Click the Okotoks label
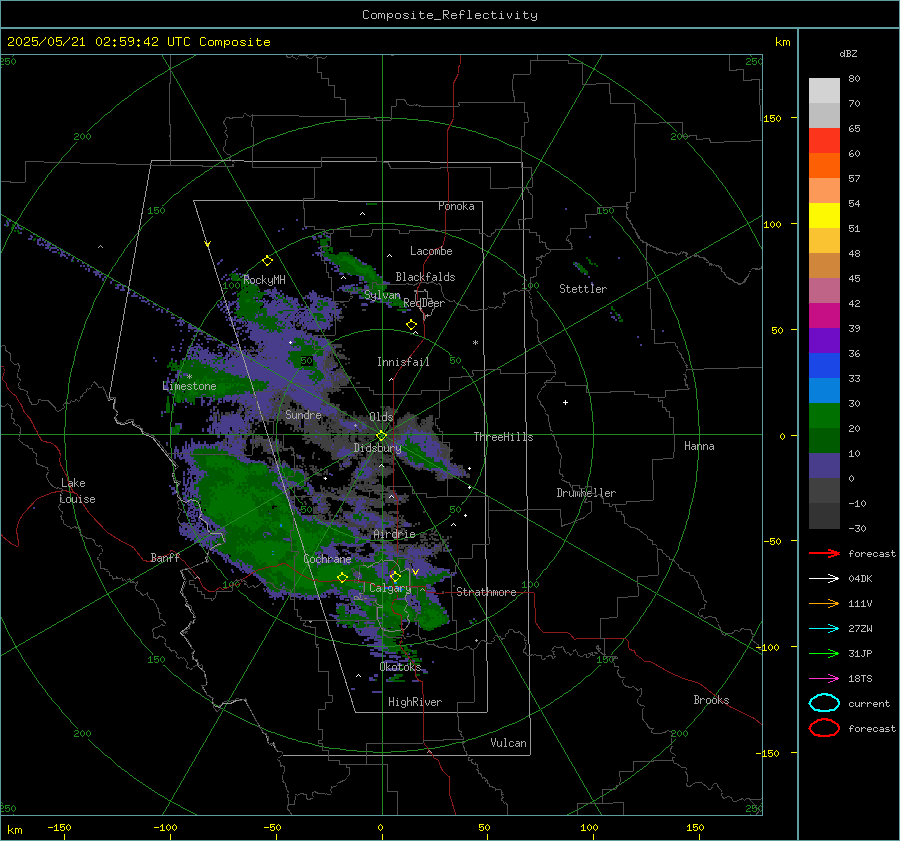 (x=400, y=667)
